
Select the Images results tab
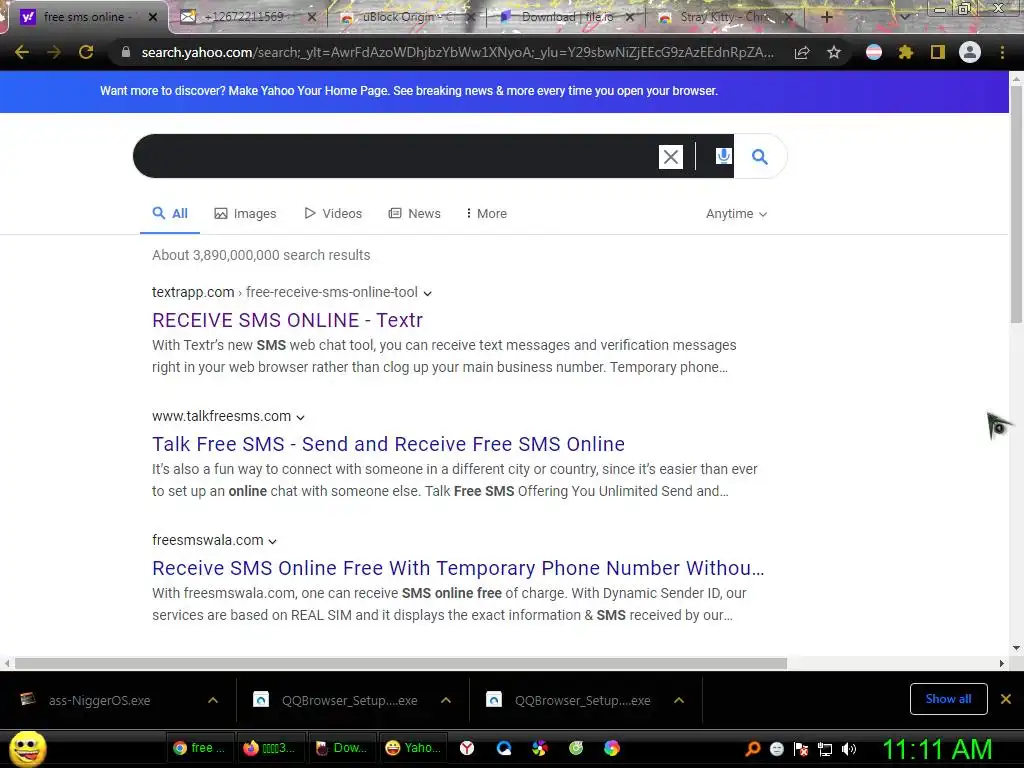pyautogui.click(x=246, y=214)
